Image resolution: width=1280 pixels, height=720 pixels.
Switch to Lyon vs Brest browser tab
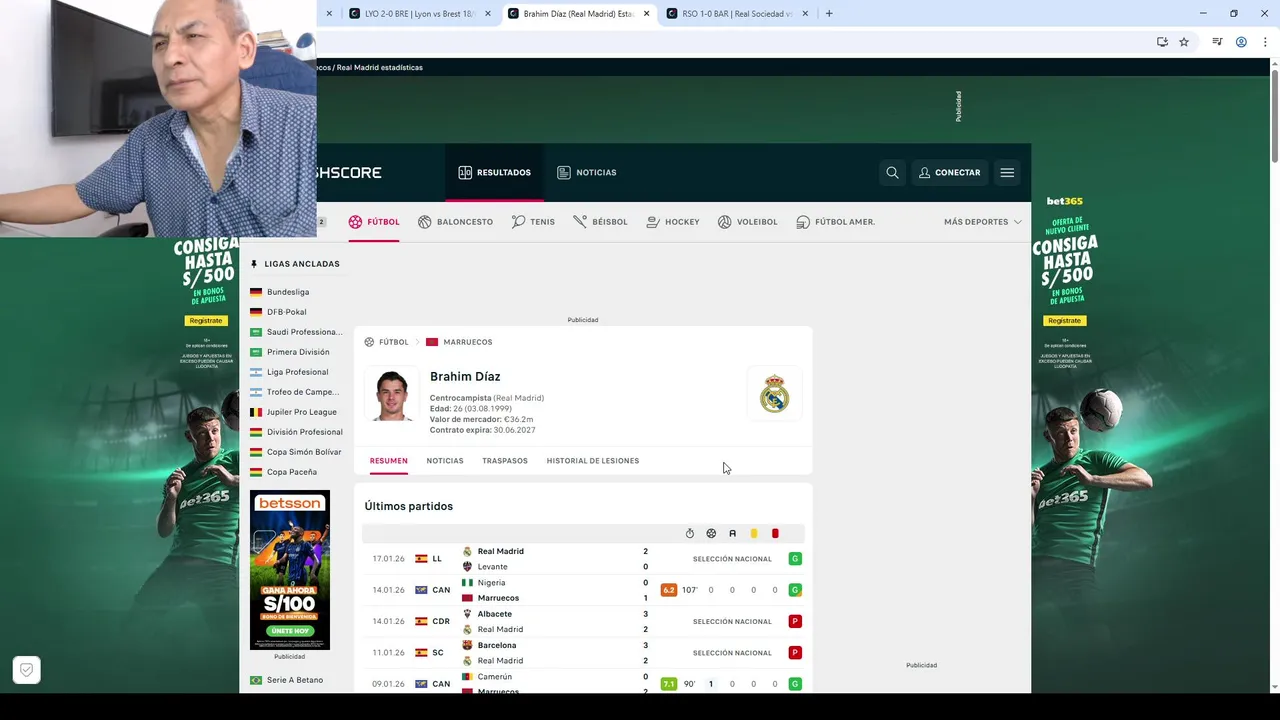click(x=420, y=14)
